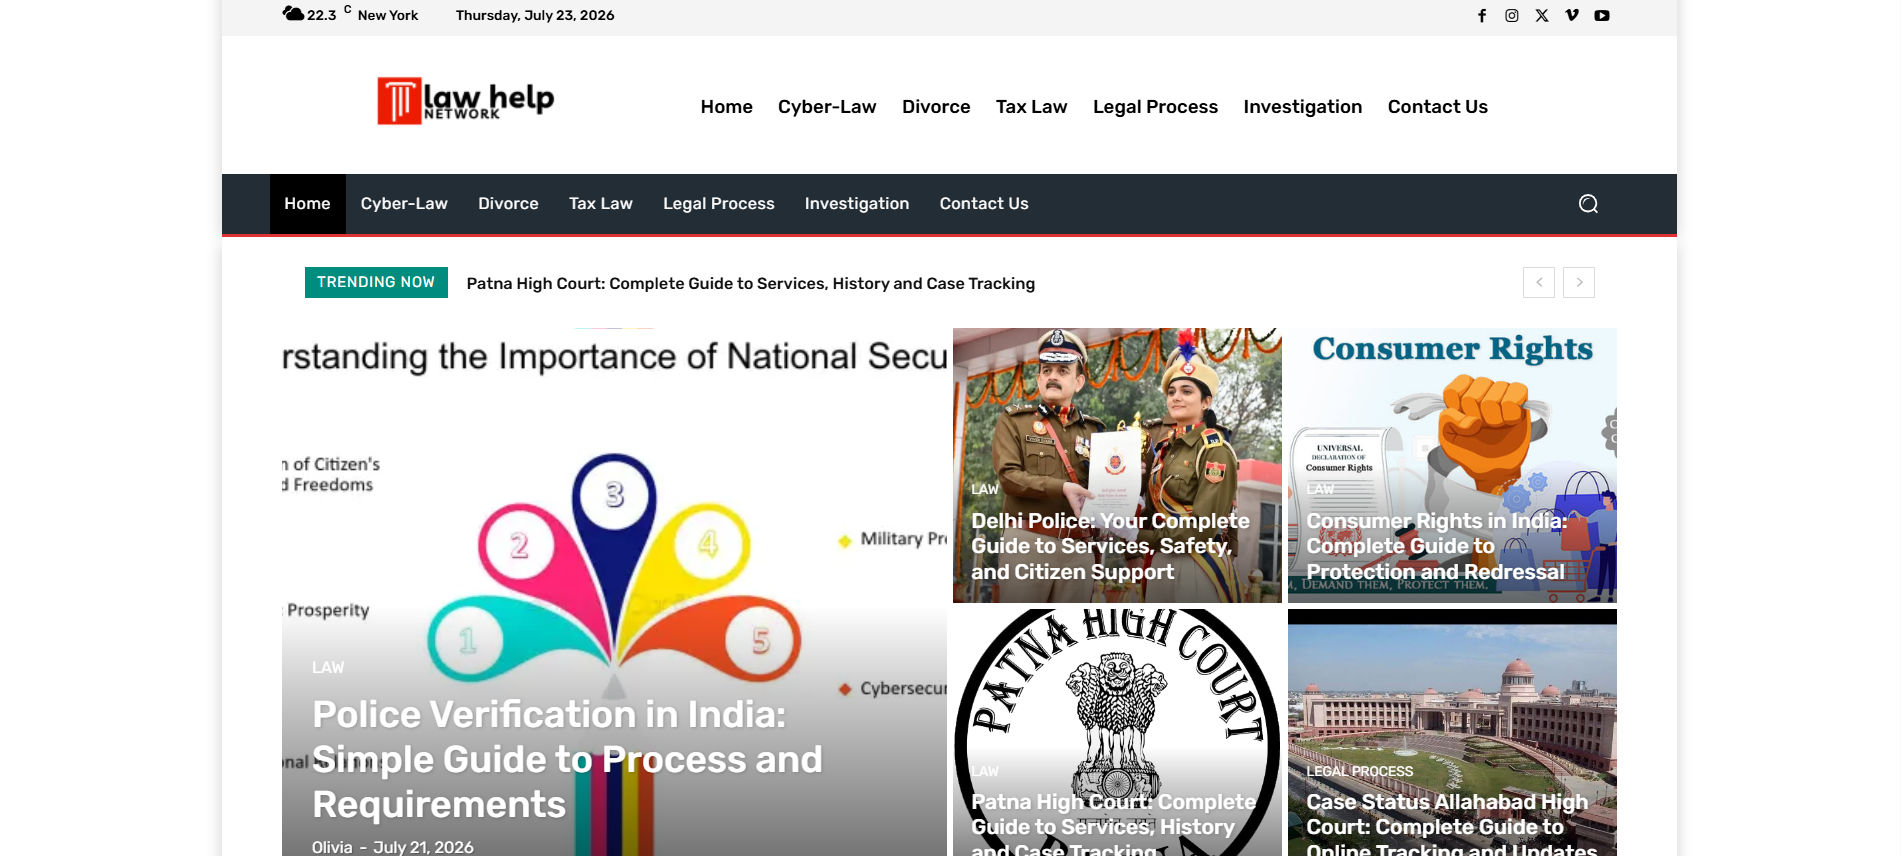Open the Police Verification in India article

point(567,759)
